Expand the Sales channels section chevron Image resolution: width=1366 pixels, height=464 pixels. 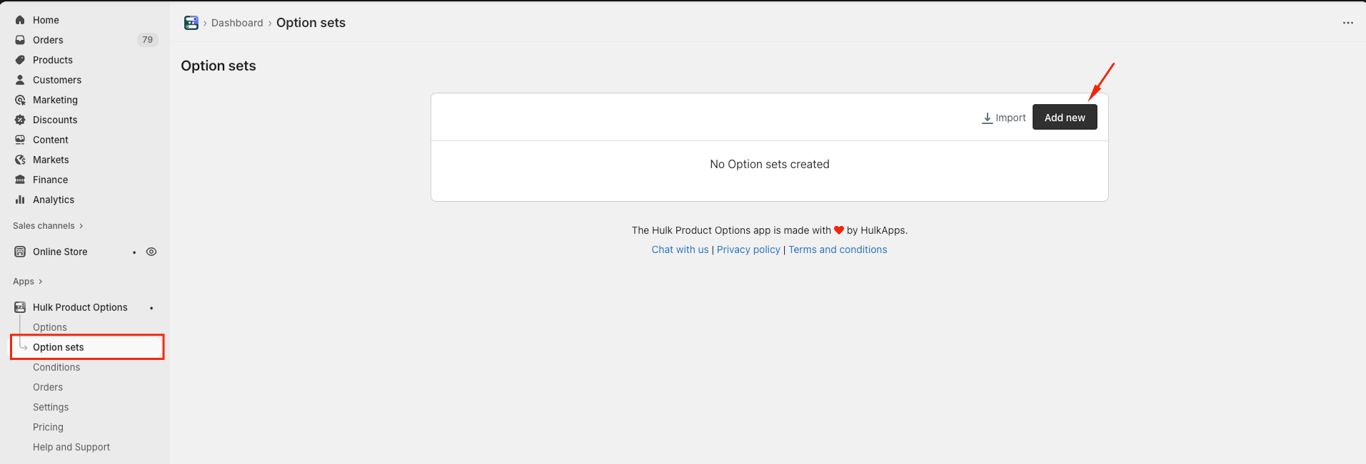[x=81, y=226]
